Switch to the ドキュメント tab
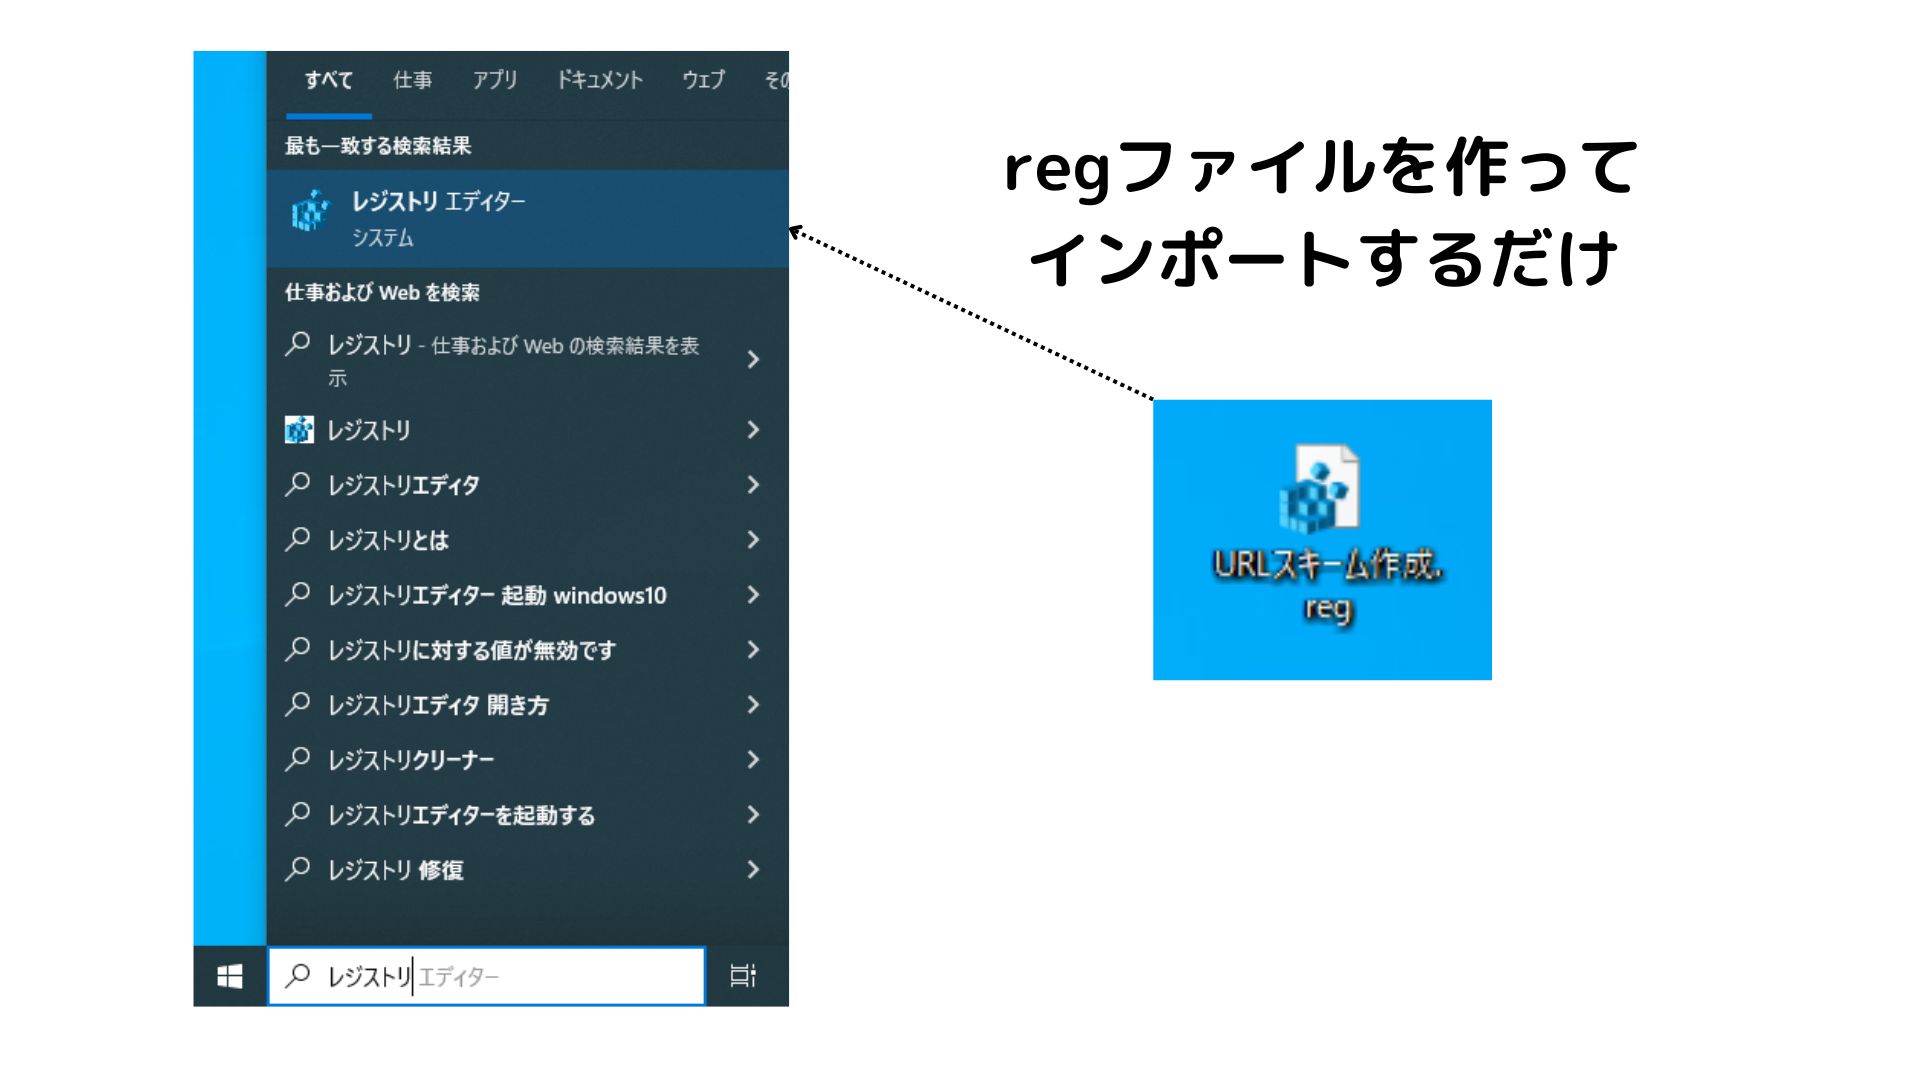The image size is (1920, 1080). (599, 80)
